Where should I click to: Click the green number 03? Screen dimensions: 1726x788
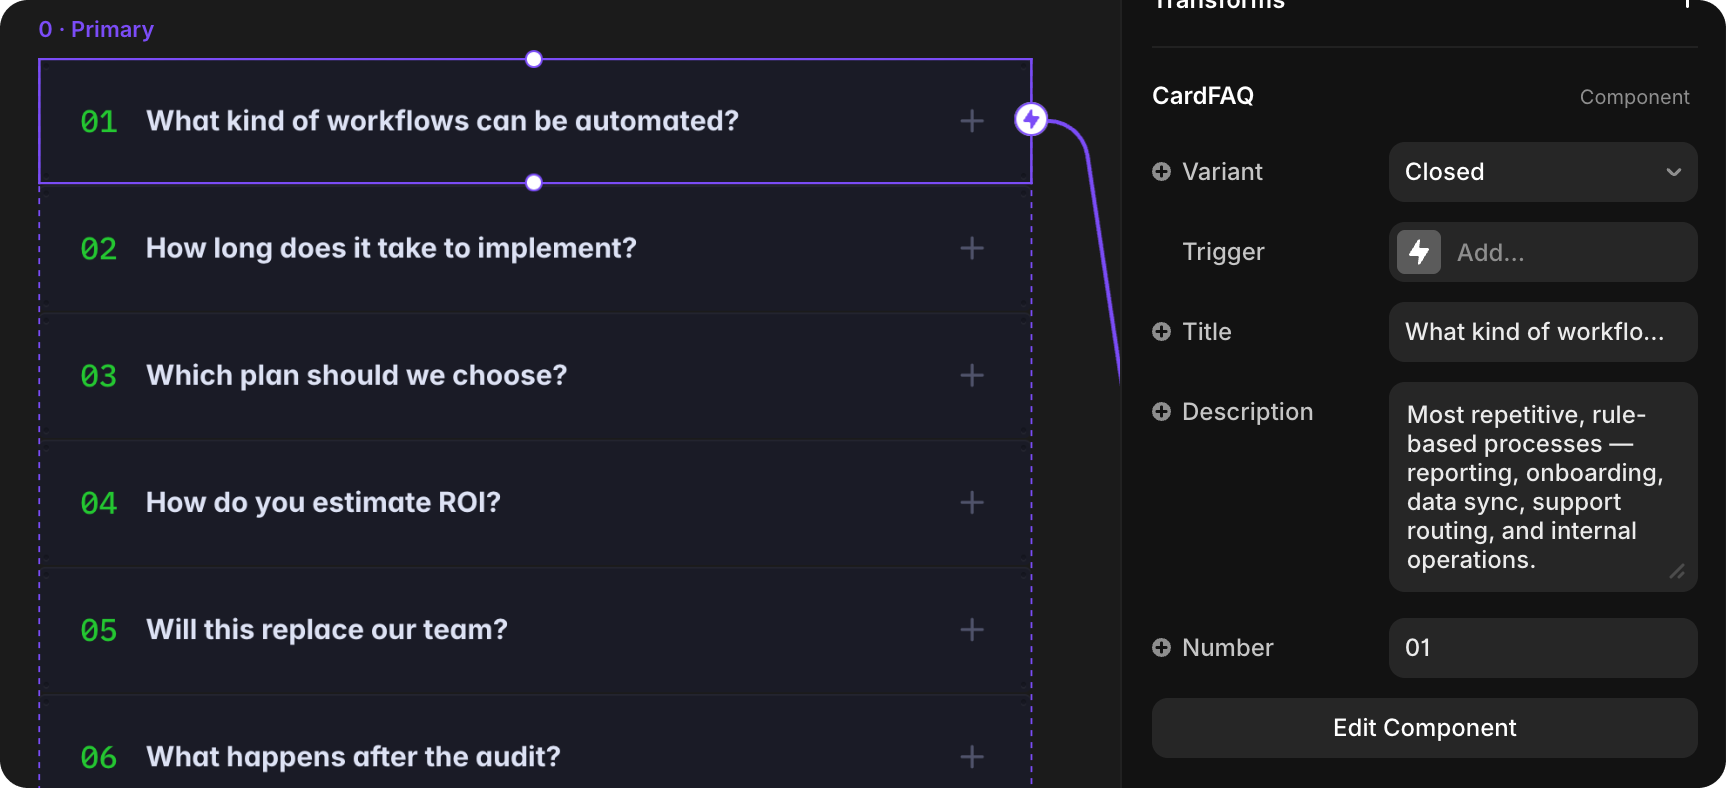pos(99,376)
